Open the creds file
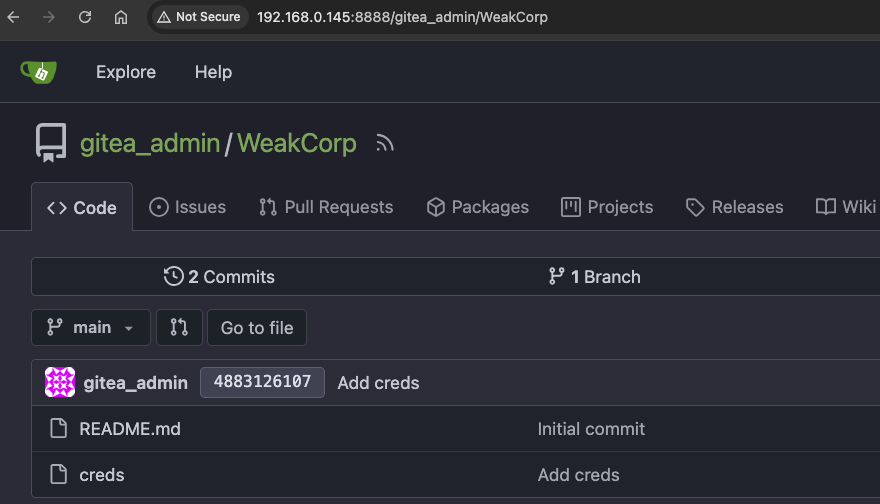 point(102,475)
